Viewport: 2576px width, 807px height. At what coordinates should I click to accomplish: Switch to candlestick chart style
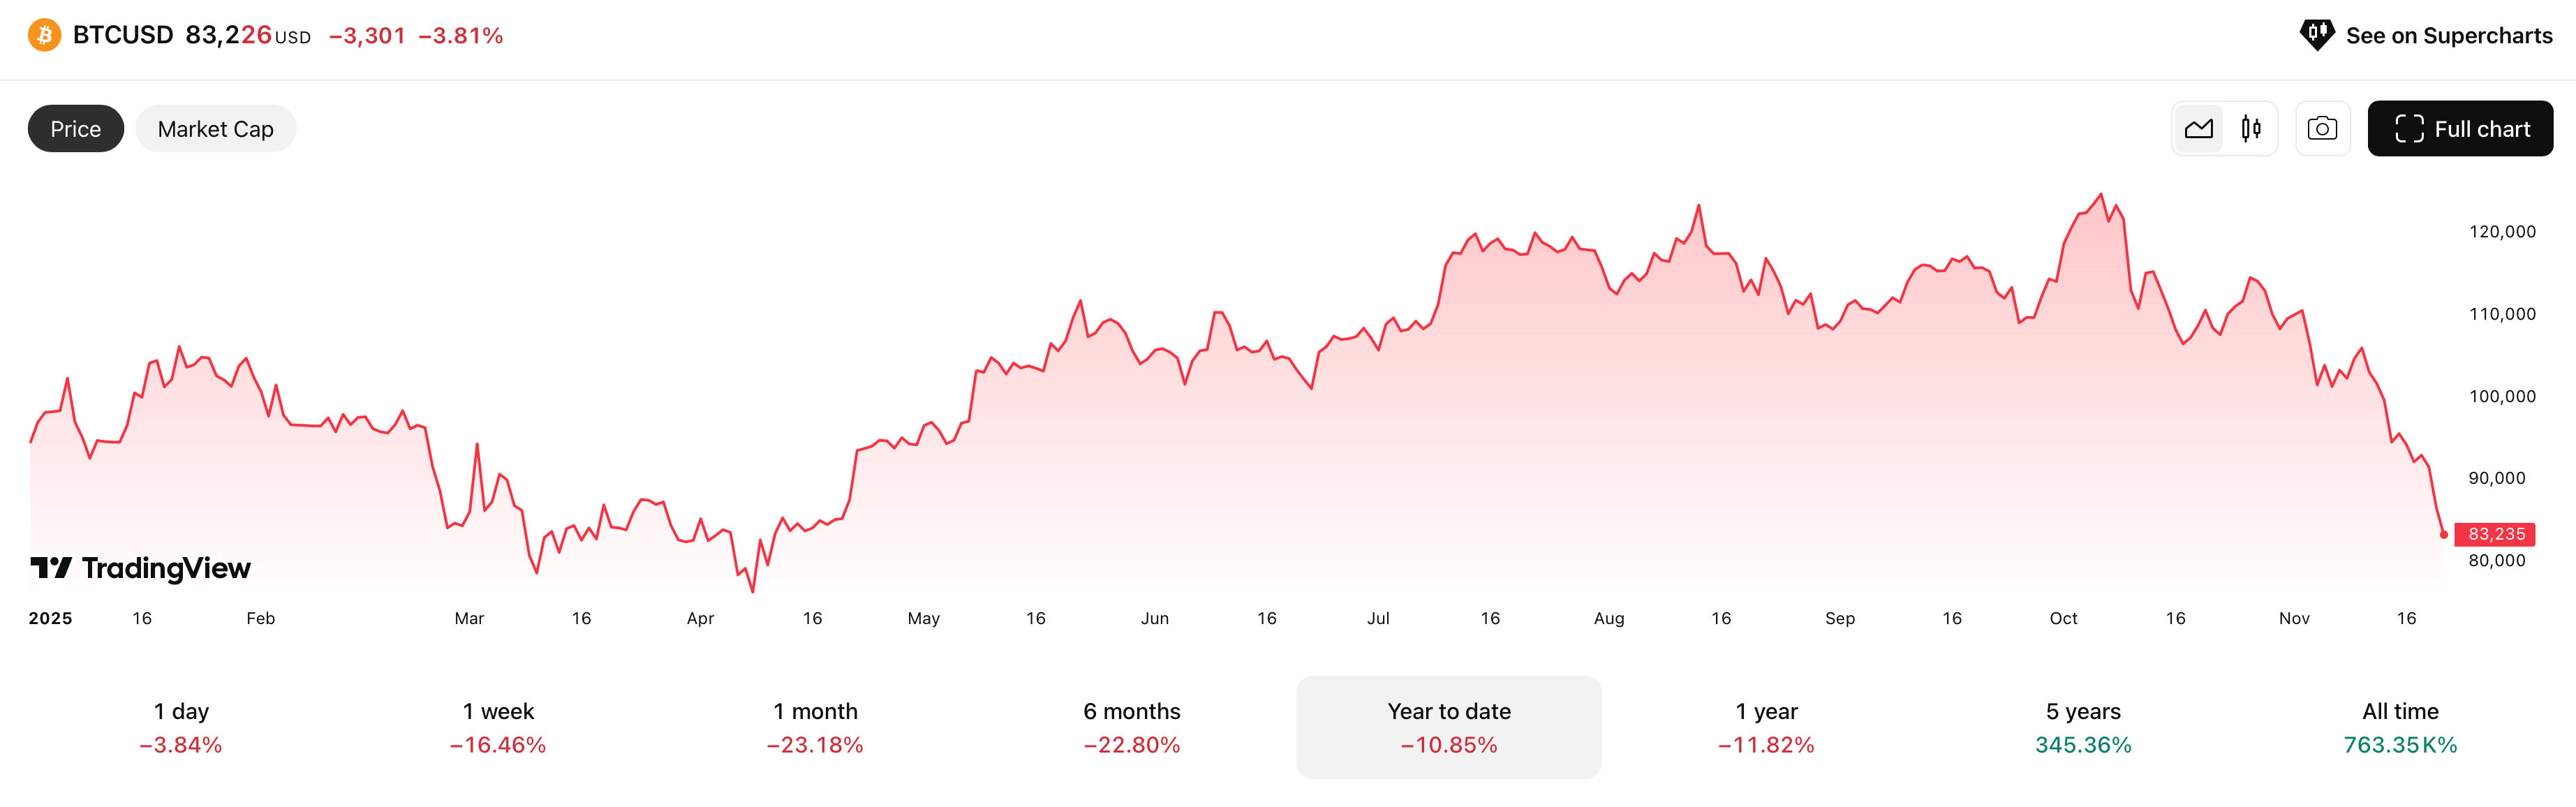(x=2251, y=129)
